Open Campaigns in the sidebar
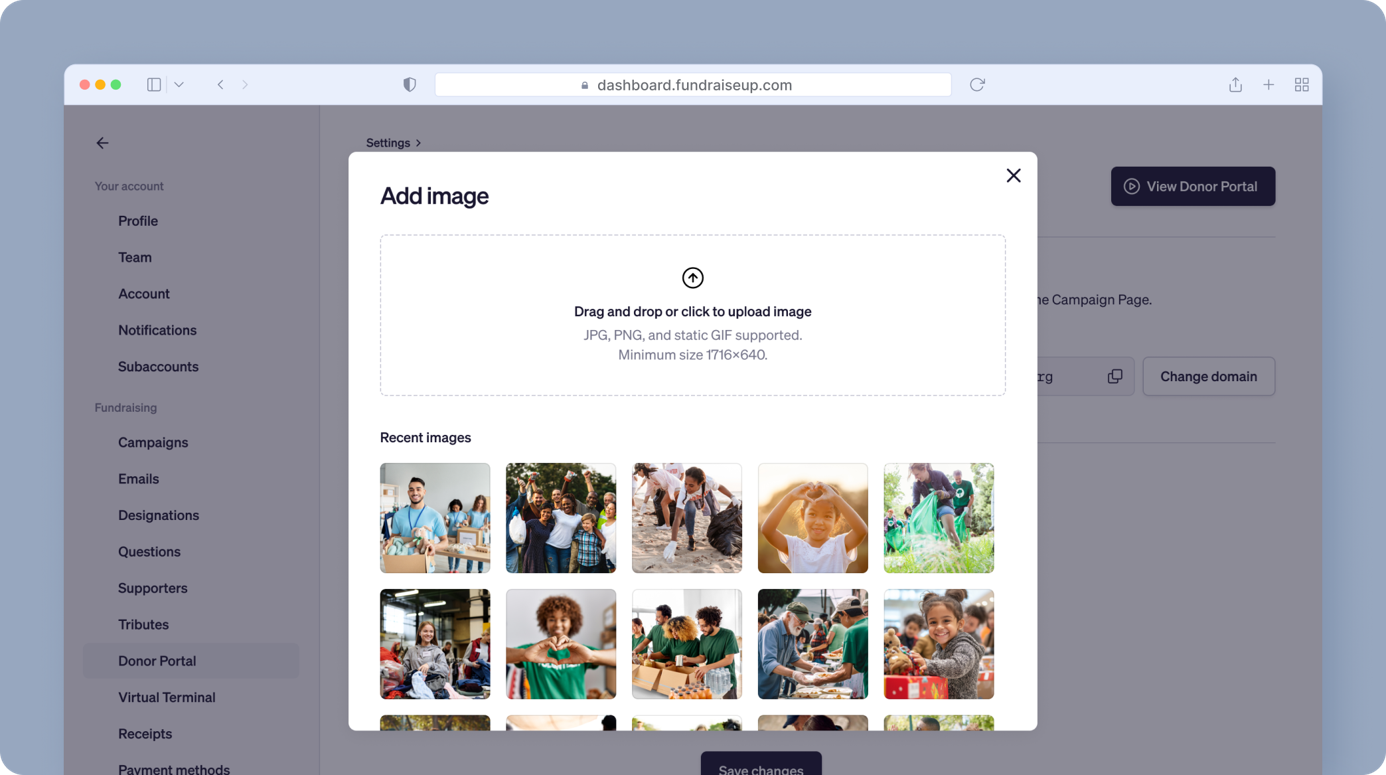 point(153,442)
